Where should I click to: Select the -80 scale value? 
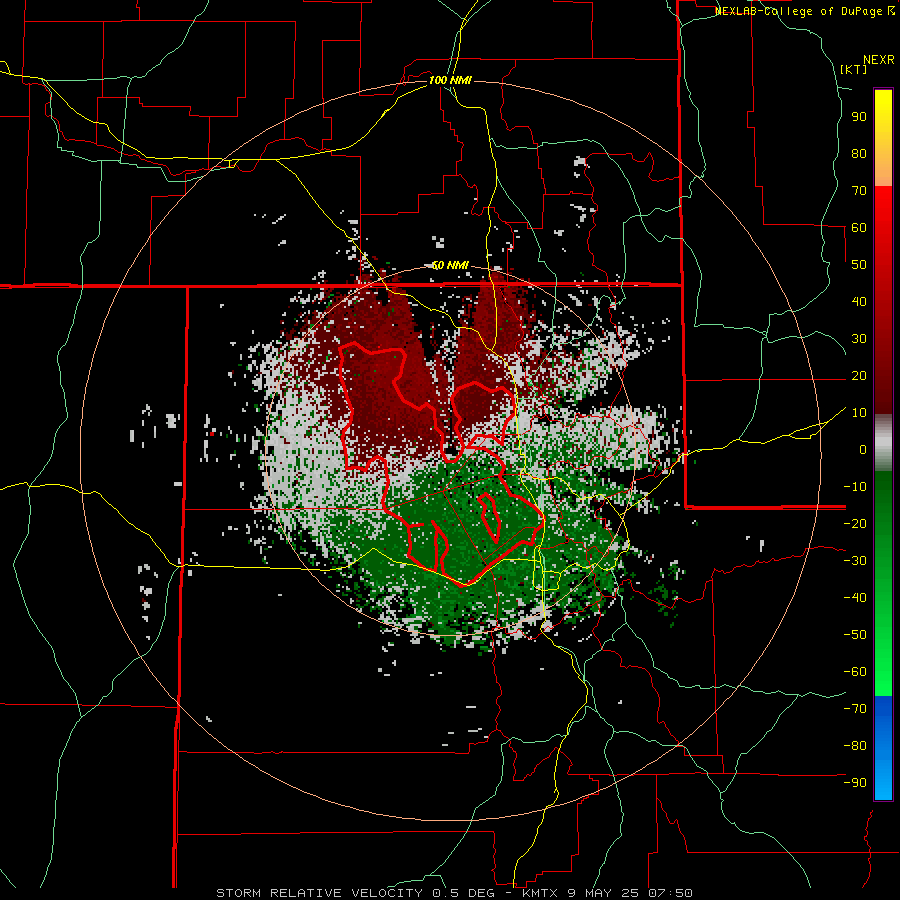click(x=855, y=746)
